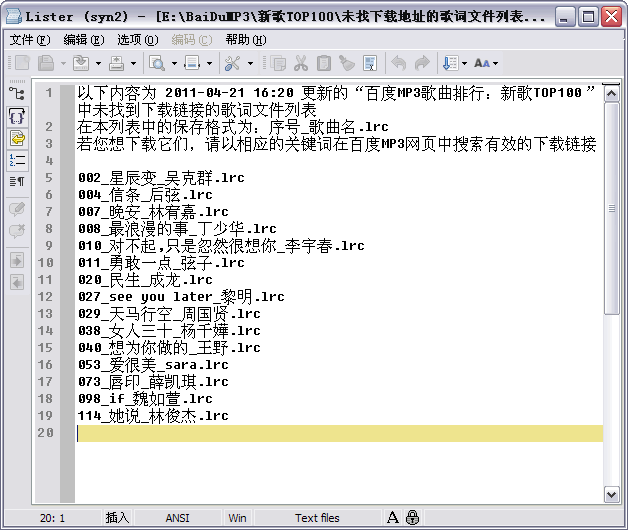The height and width of the screenshot is (530, 628).
Task: Expand the Save icon dropdown arrow
Action: (x=63, y=63)
